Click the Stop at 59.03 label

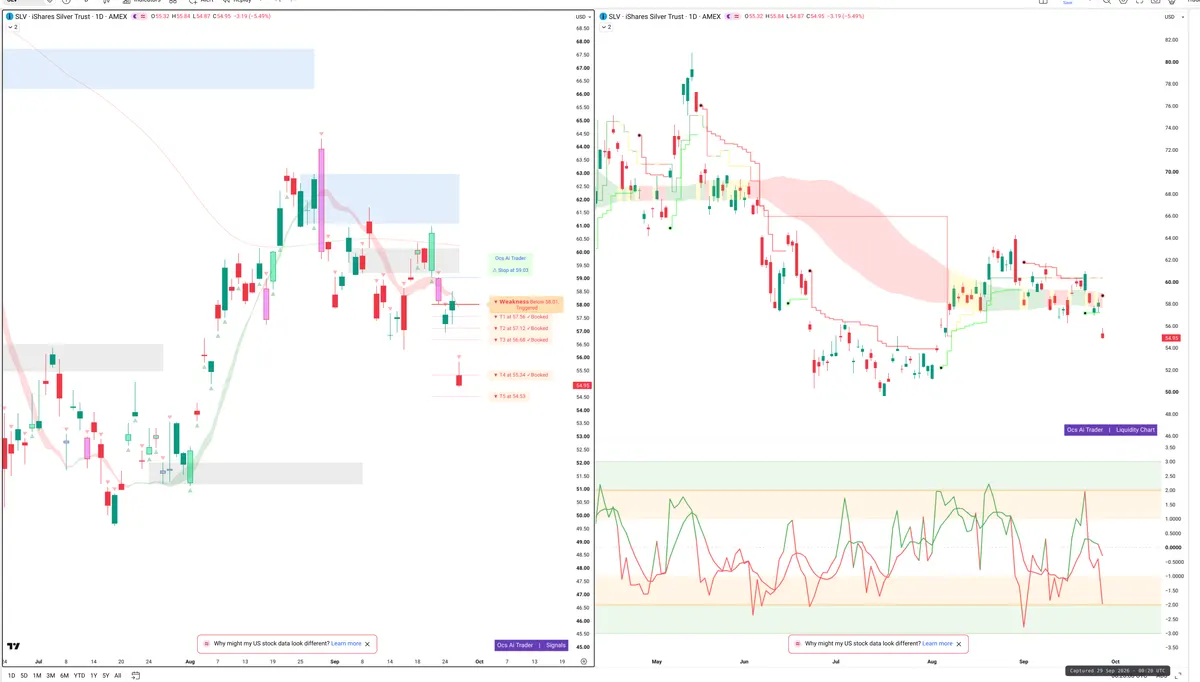(x=511, y=270)
